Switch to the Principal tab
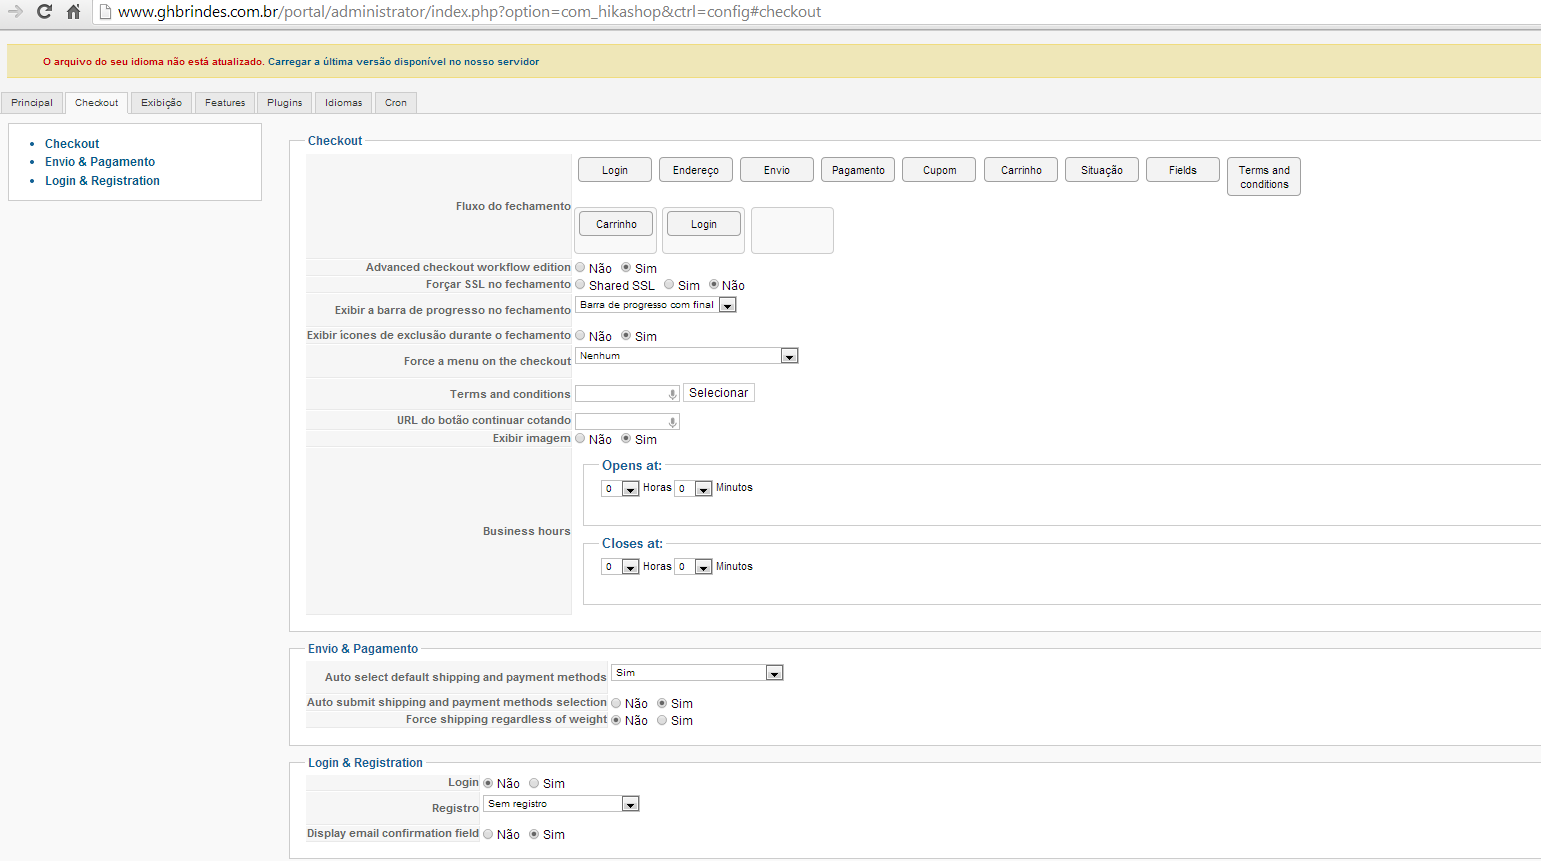The width and height of the screenshot is (1541, 861). point(32,103)
